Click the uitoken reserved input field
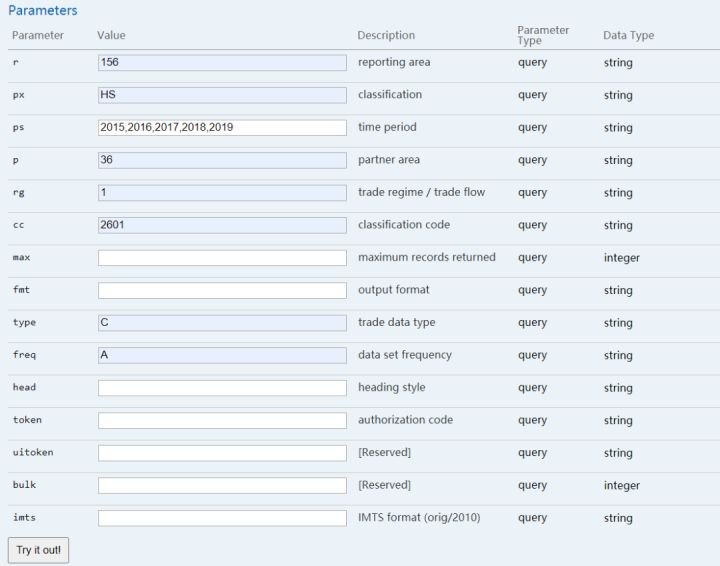The height and width of the screenshot is (566, 720). pyautogui.click(x=222, y=452)
